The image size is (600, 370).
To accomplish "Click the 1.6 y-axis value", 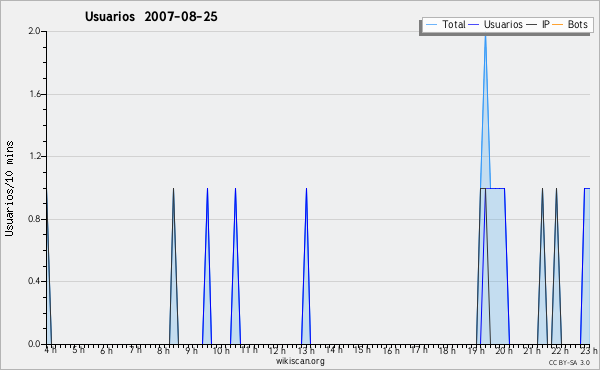I will (35, 94).
